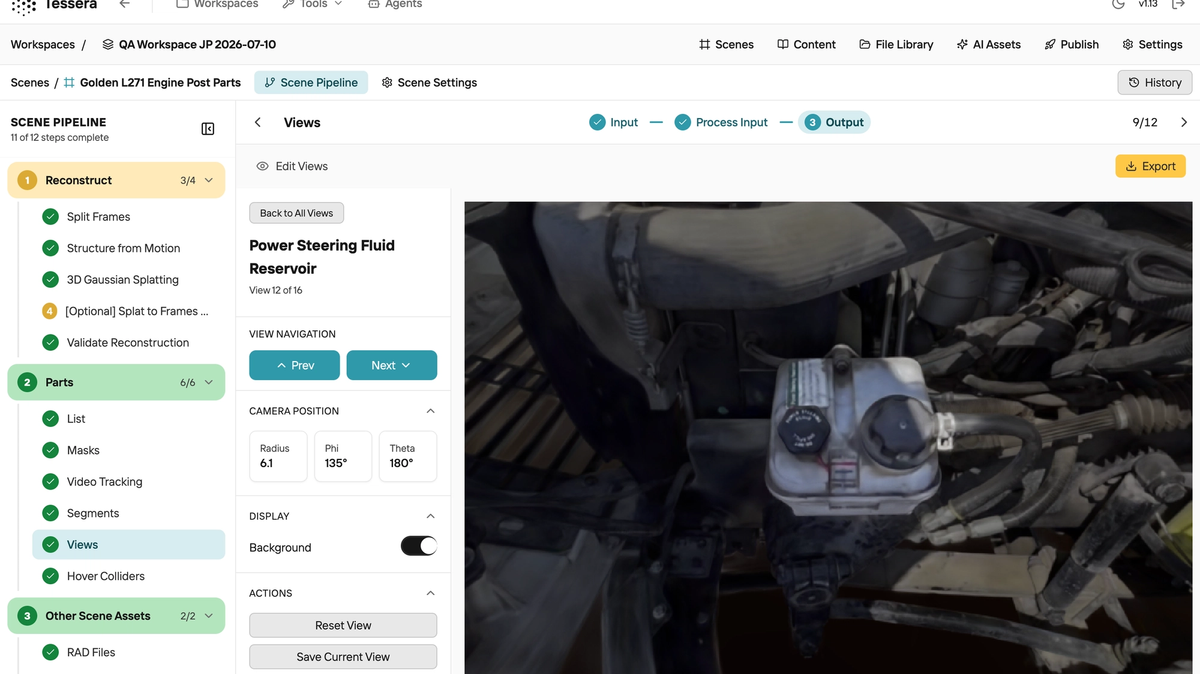The image size is (1200, 674).
Task: Click the Process Input step checkmark icon
Action: point(683,122)
